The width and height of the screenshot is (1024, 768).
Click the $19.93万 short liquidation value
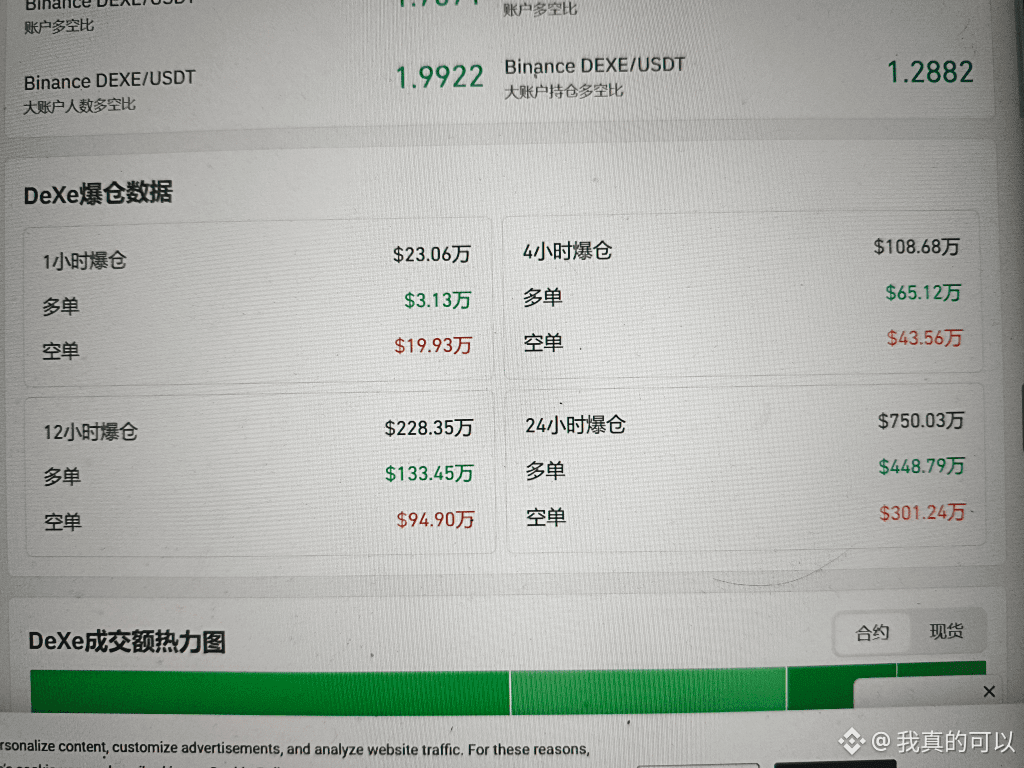pos(433,345)
